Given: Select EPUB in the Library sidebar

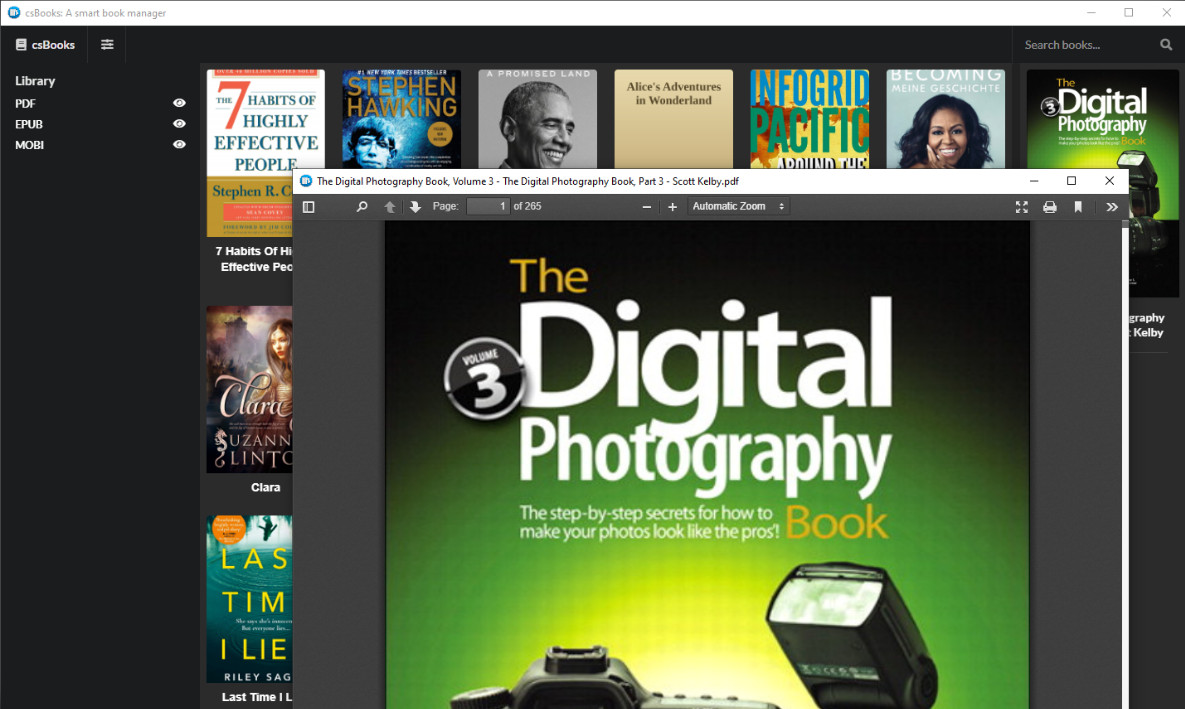Looking at the screenshot, I should tap(29, 124).
